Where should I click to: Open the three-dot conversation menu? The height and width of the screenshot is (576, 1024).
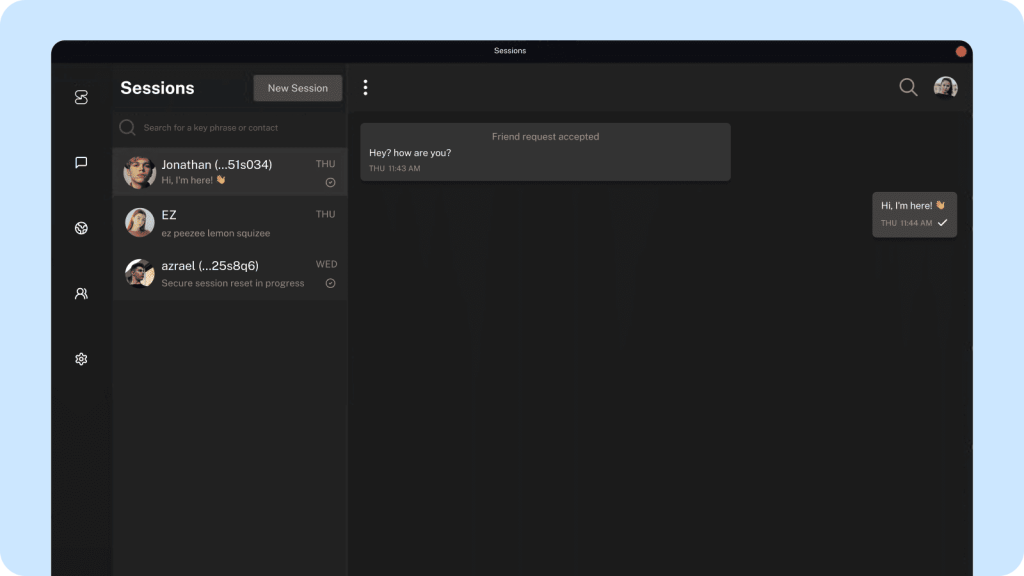(365, 88)
